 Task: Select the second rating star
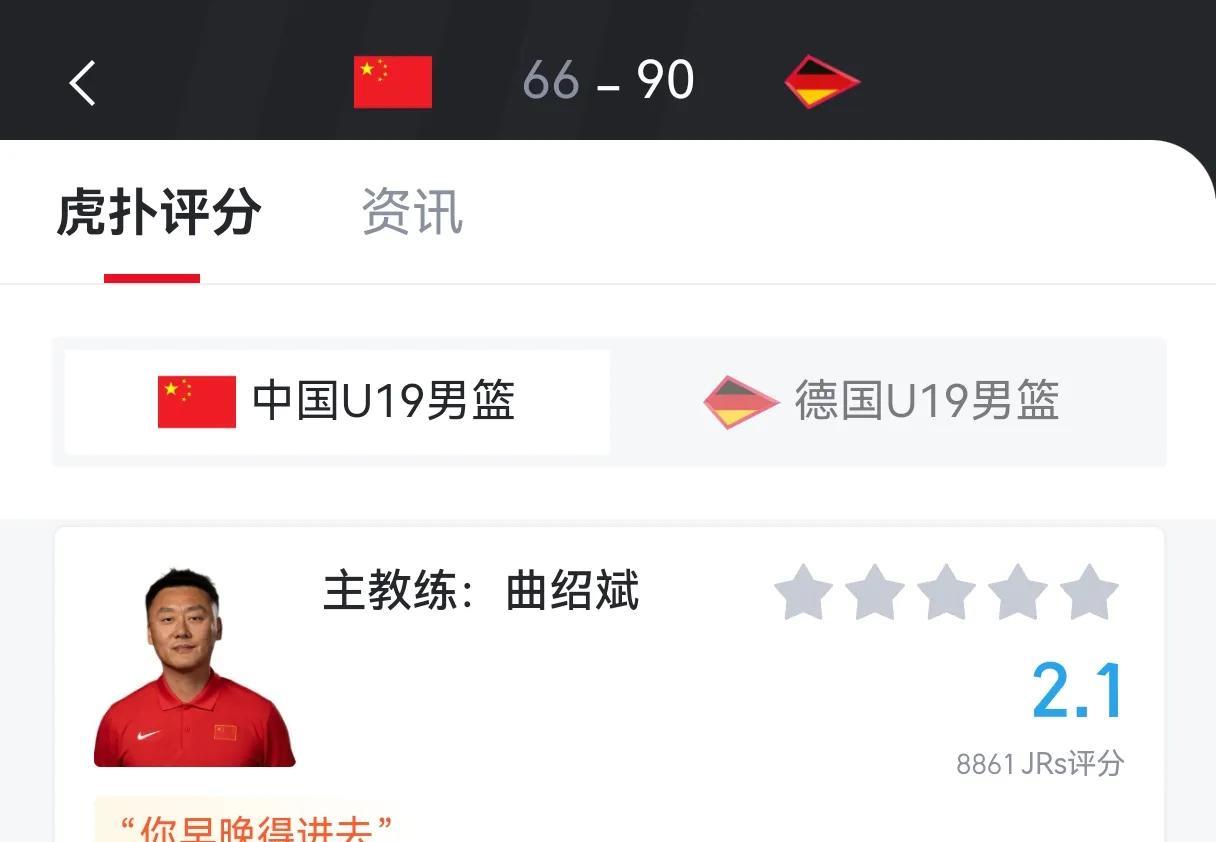875,593
